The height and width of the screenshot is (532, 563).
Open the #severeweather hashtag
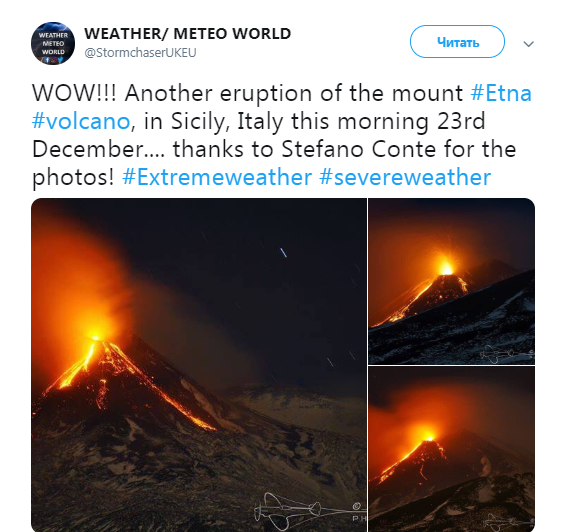(x=405, y=177)
